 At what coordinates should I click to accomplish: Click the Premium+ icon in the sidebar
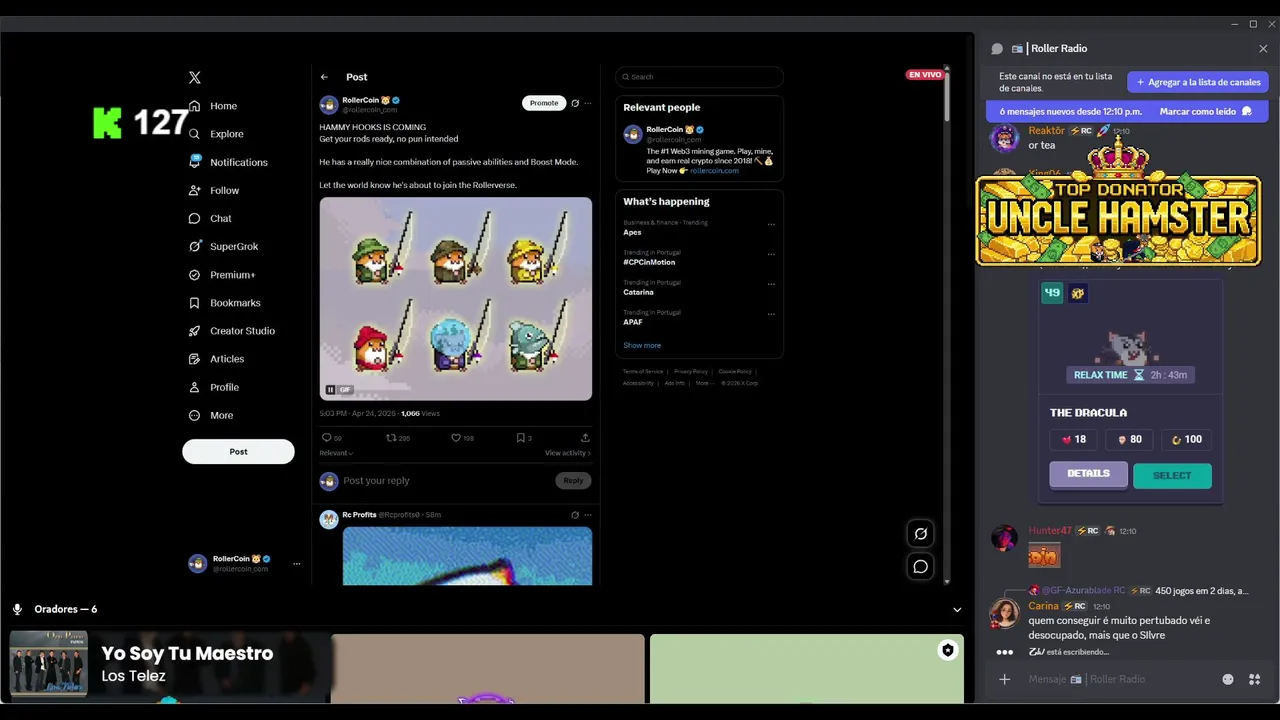[195, 275]
